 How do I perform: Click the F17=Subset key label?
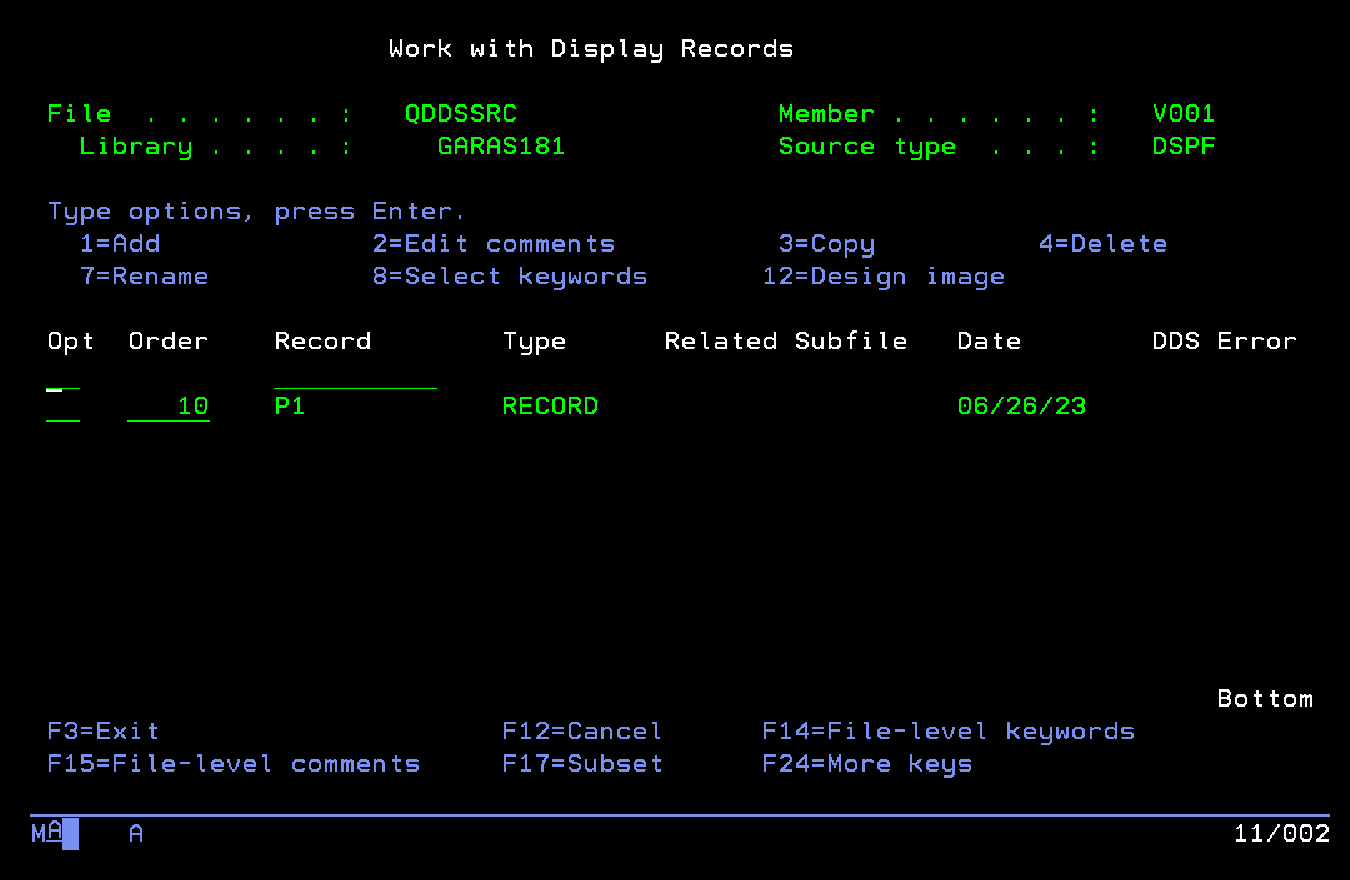(582, 764)
